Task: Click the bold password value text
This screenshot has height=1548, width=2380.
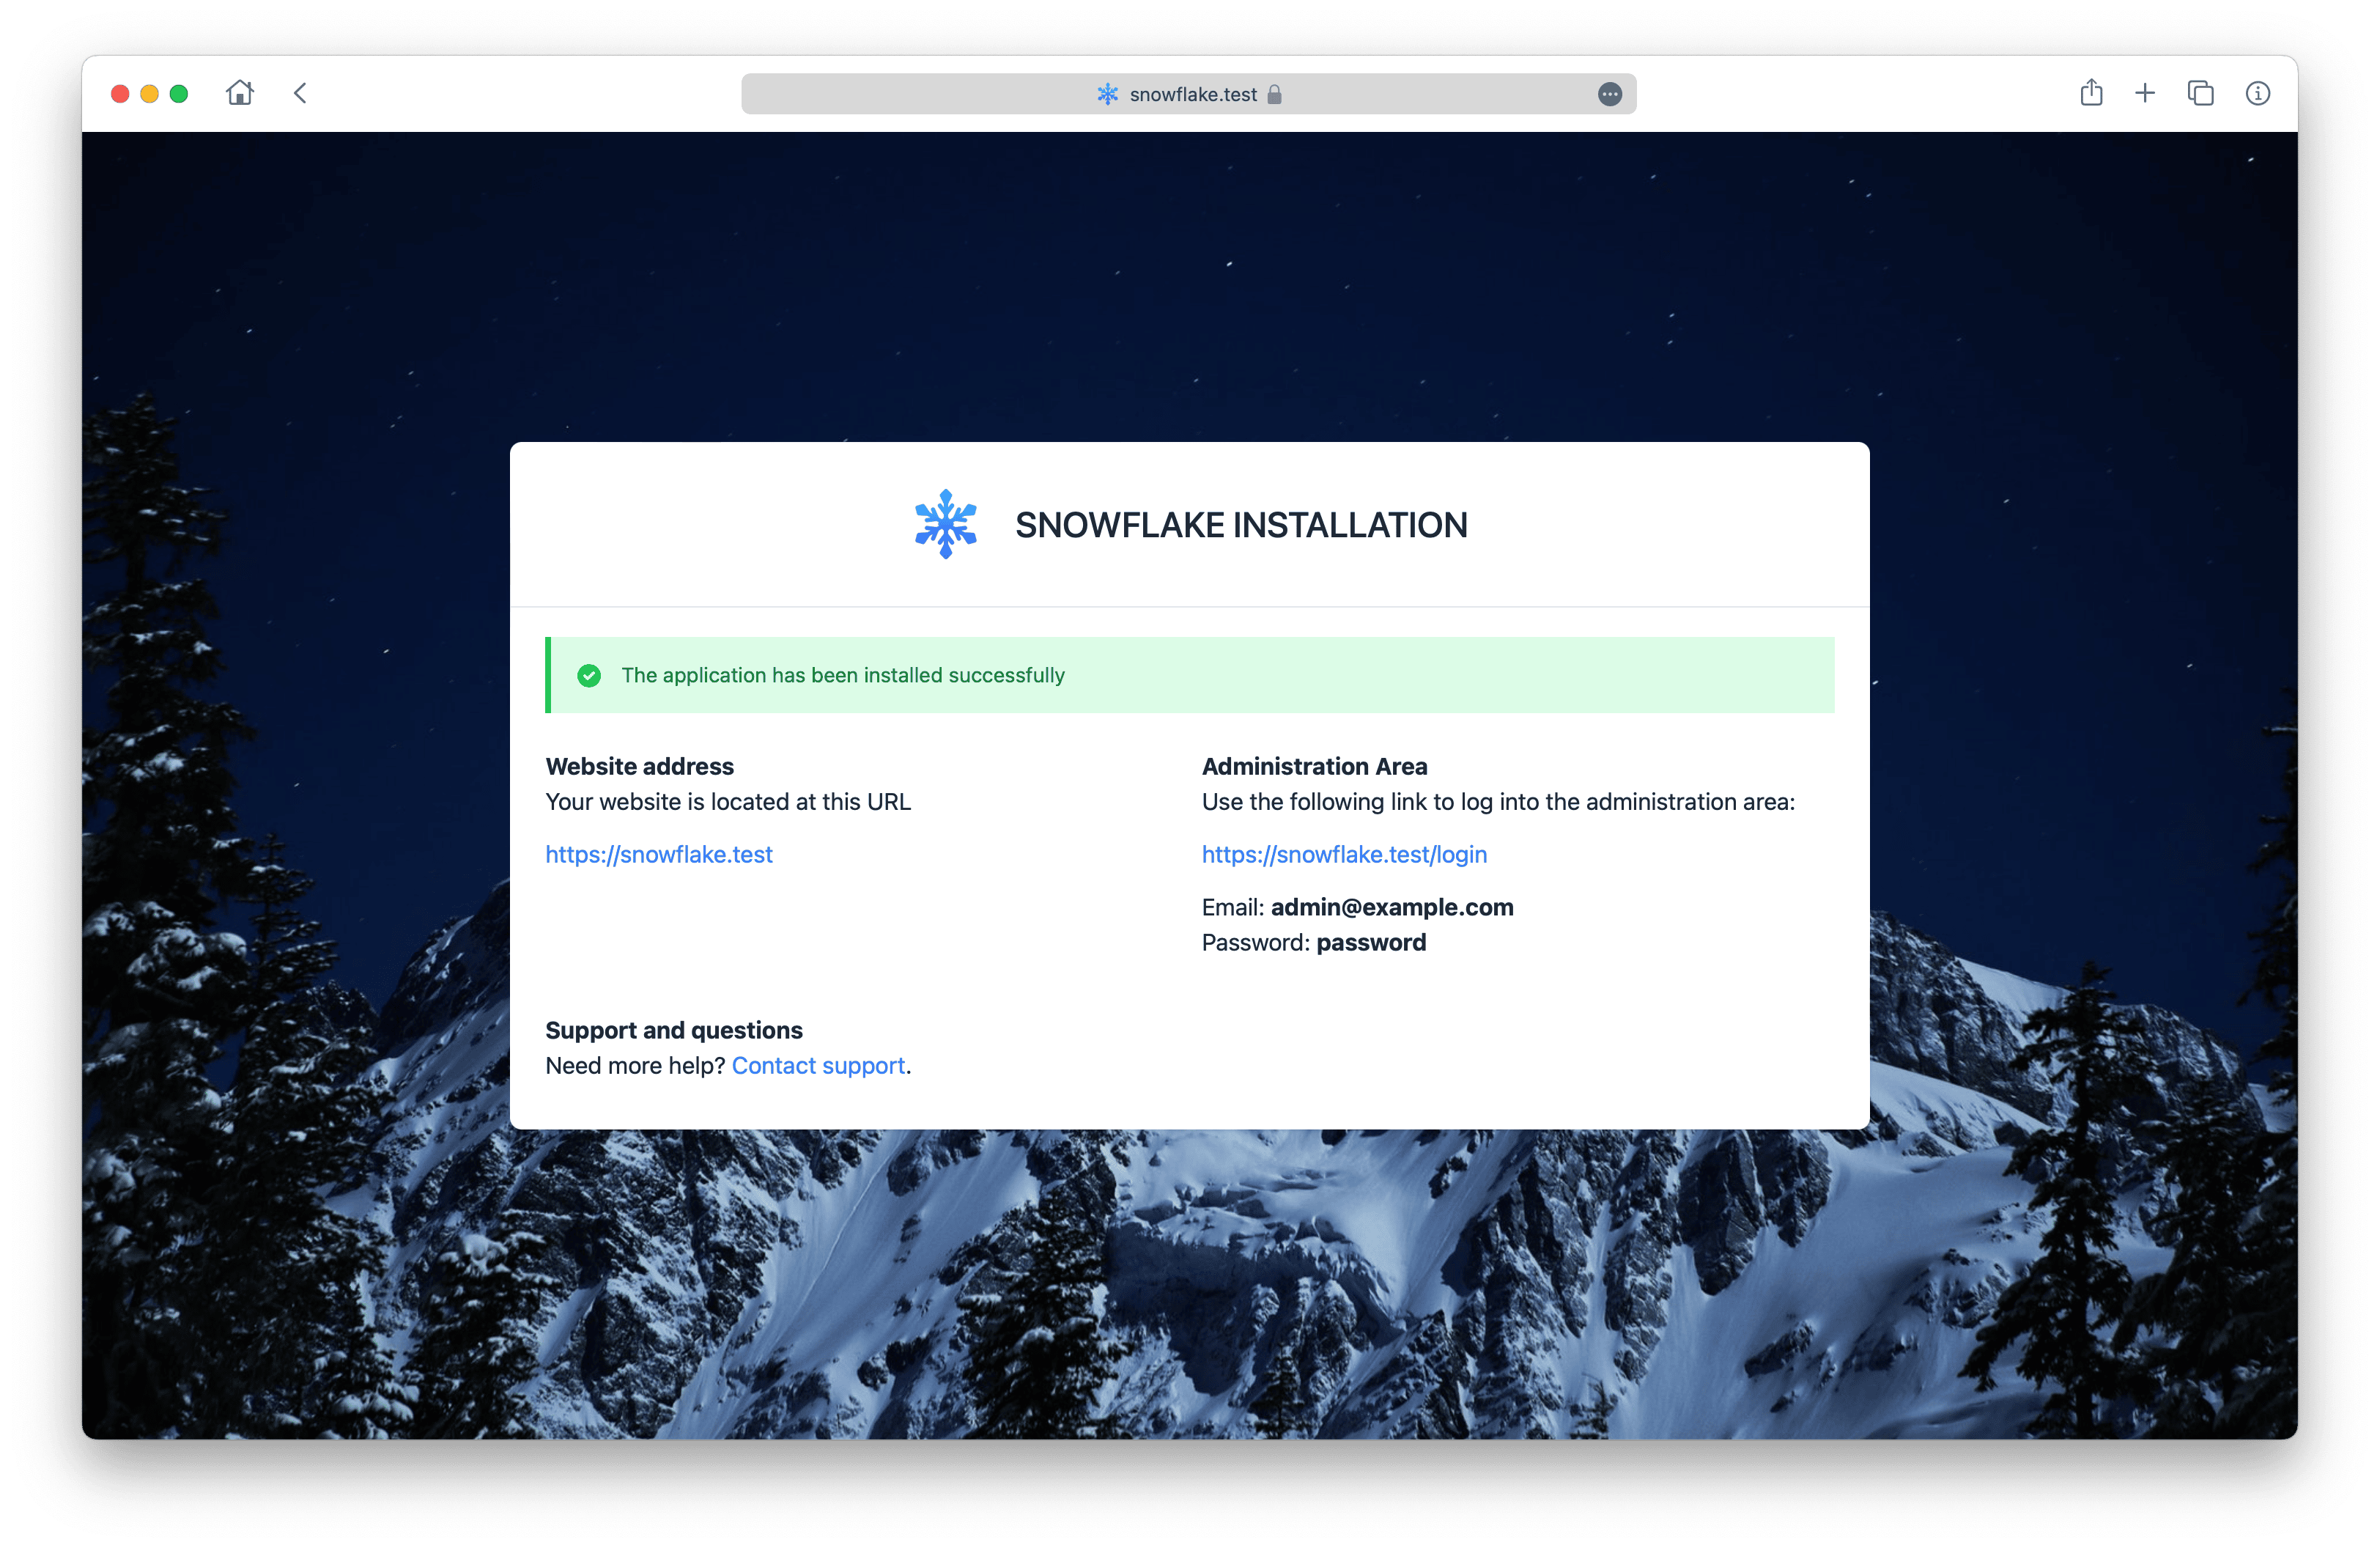Action: (1370, 942)
